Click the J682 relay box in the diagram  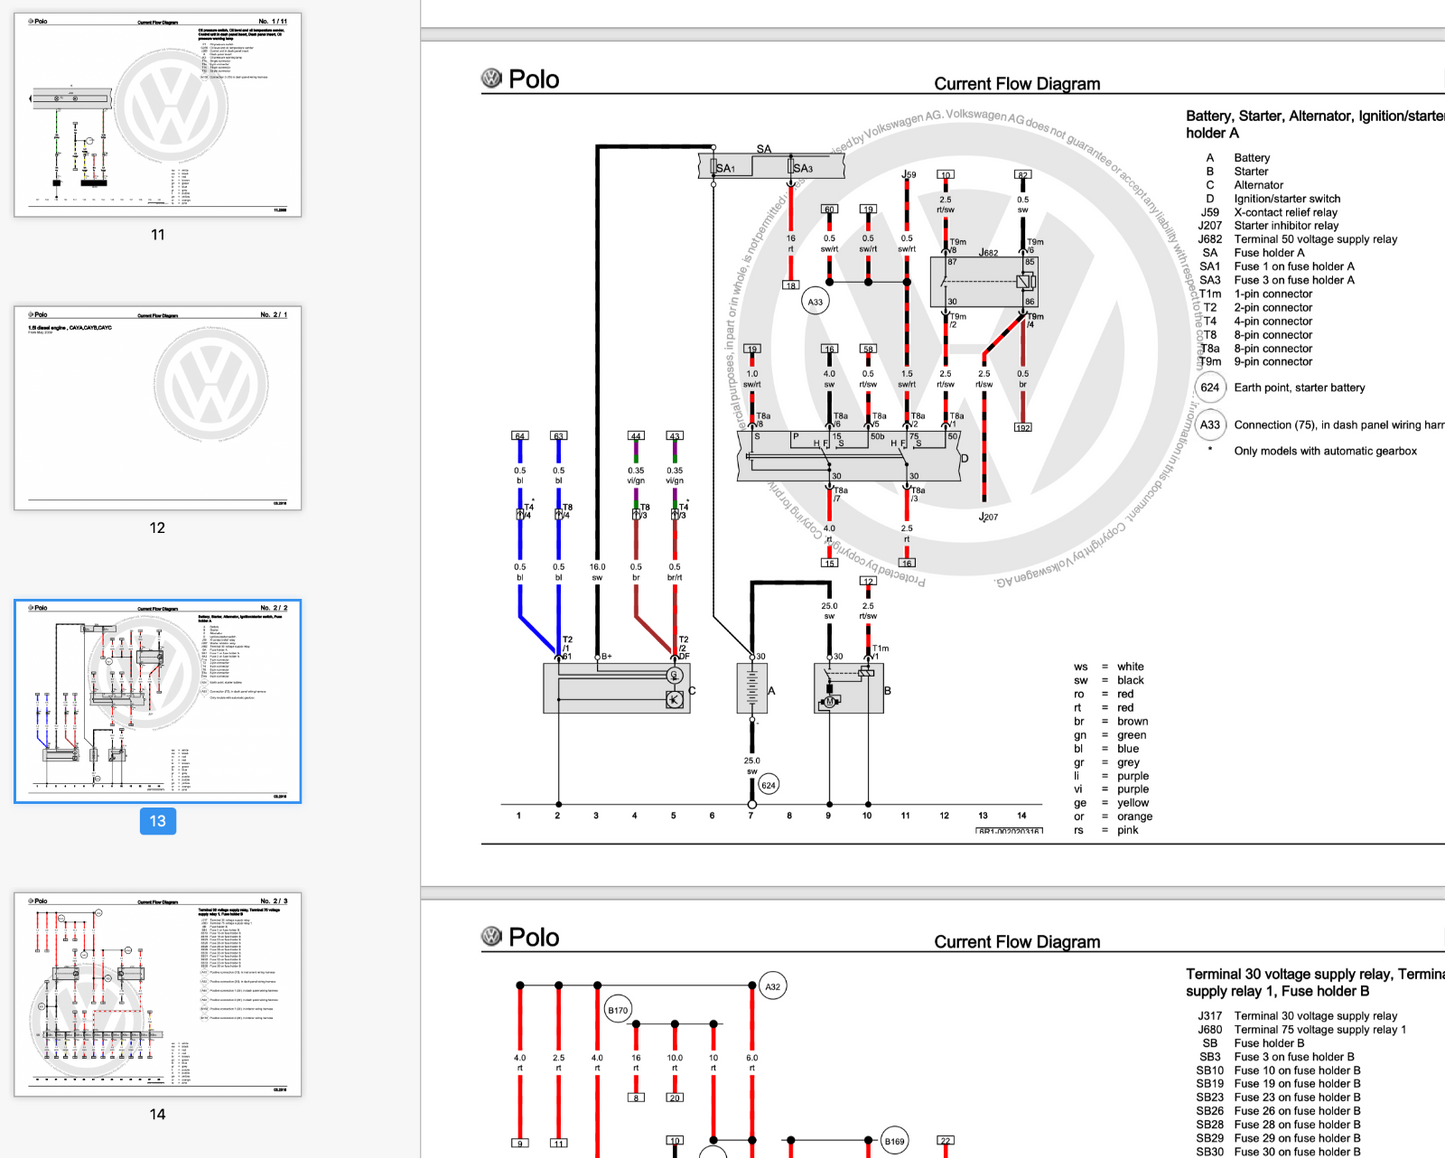tap(984, 281)
